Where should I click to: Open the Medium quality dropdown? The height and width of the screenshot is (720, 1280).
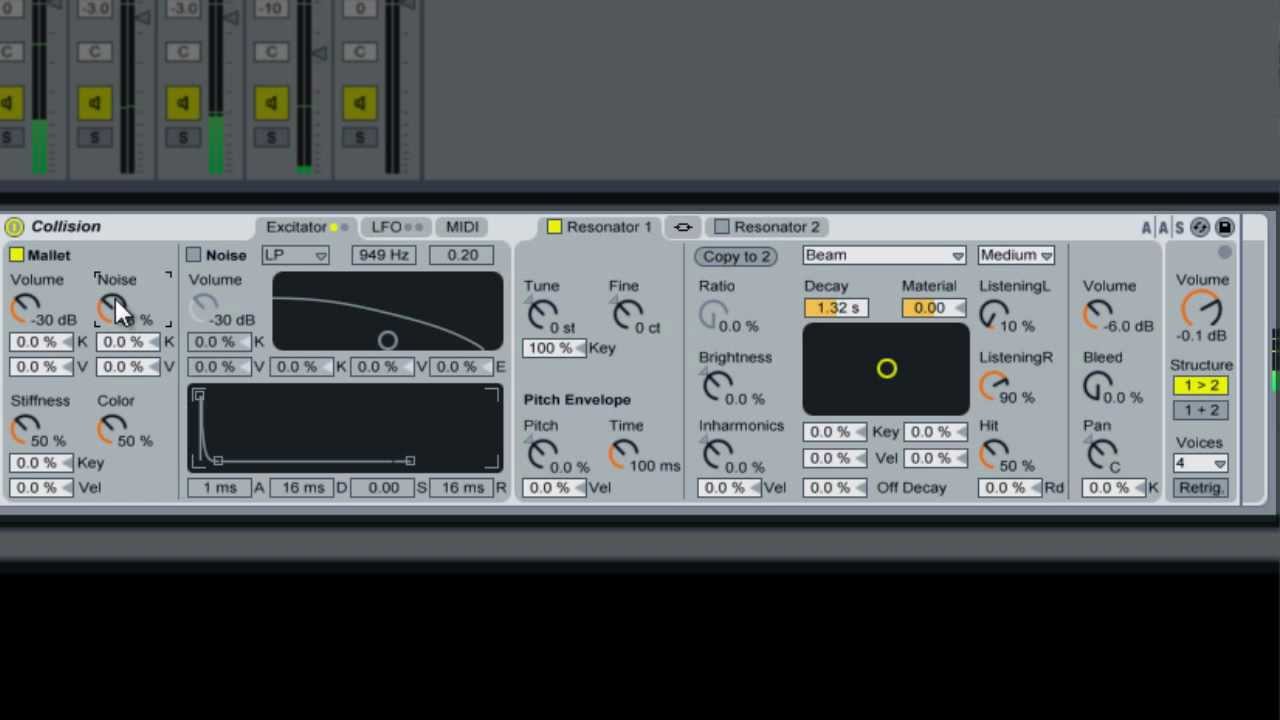[x=1016, y=256]
